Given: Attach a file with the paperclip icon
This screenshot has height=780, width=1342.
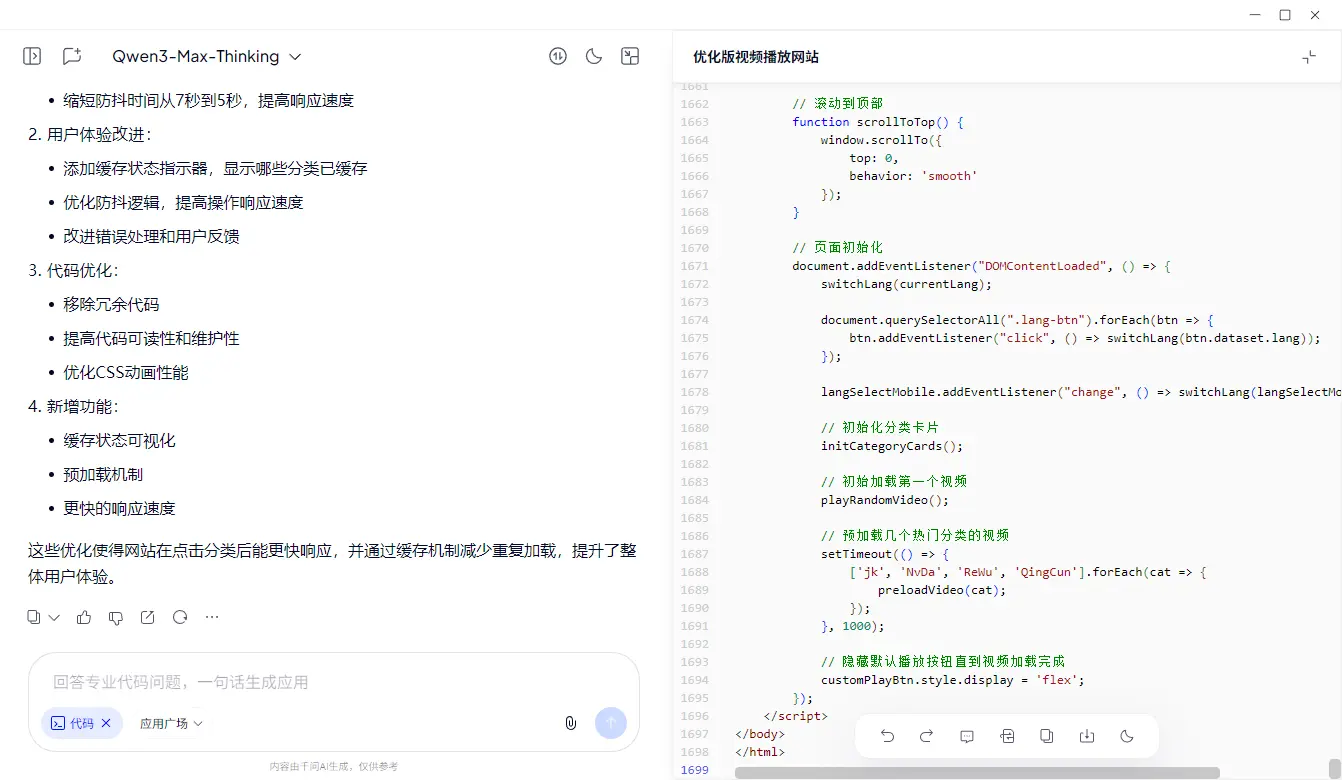Looking at the screenshot, I should point(571,723).
